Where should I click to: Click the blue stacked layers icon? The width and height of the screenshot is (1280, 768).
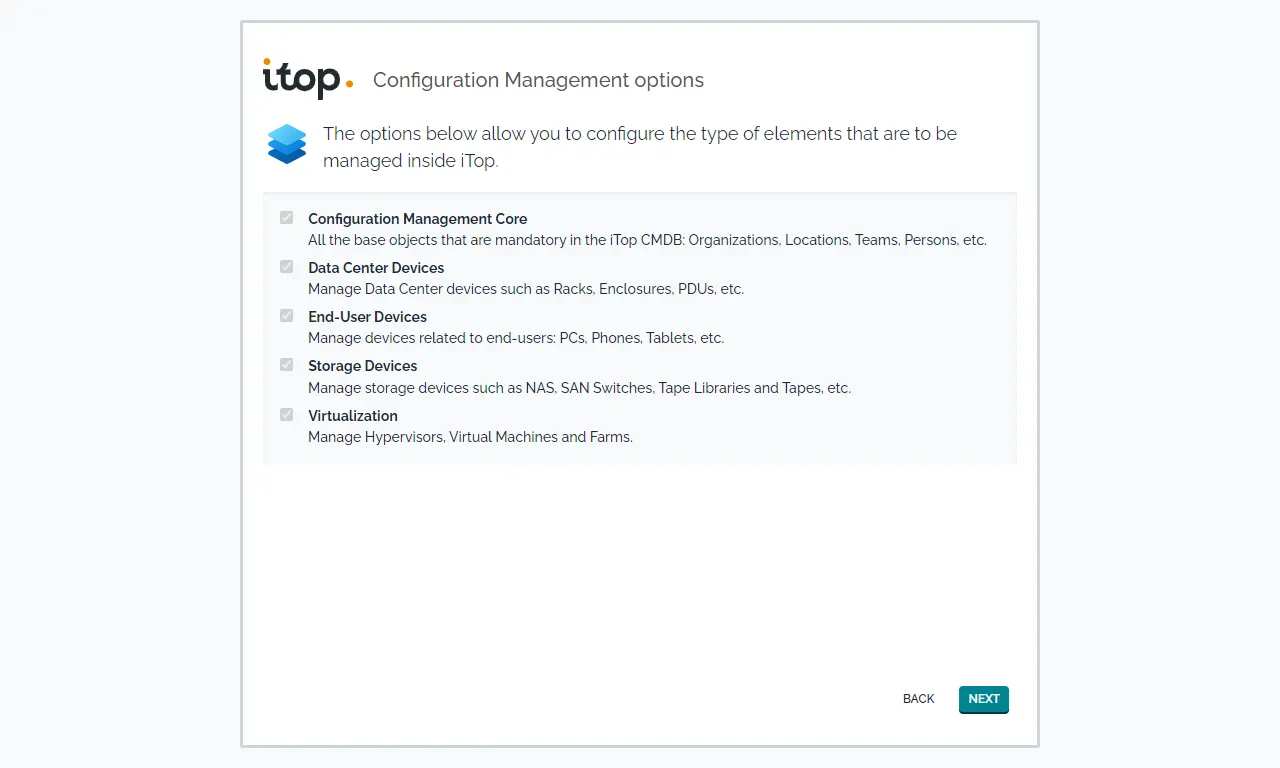pos(287,144)
